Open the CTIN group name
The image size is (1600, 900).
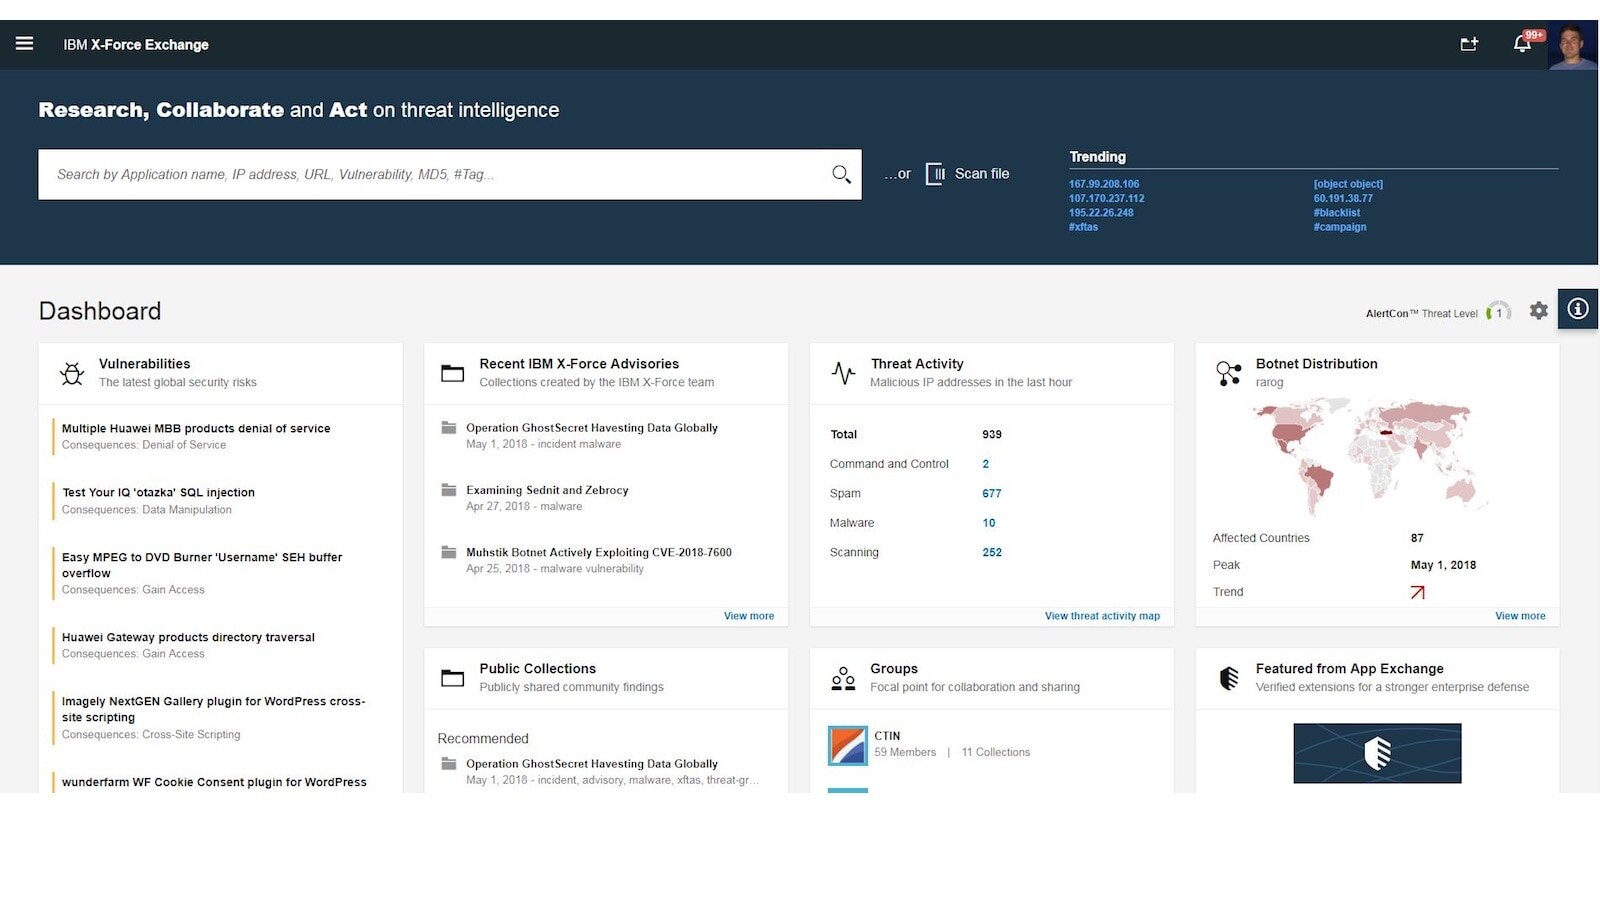887,736
